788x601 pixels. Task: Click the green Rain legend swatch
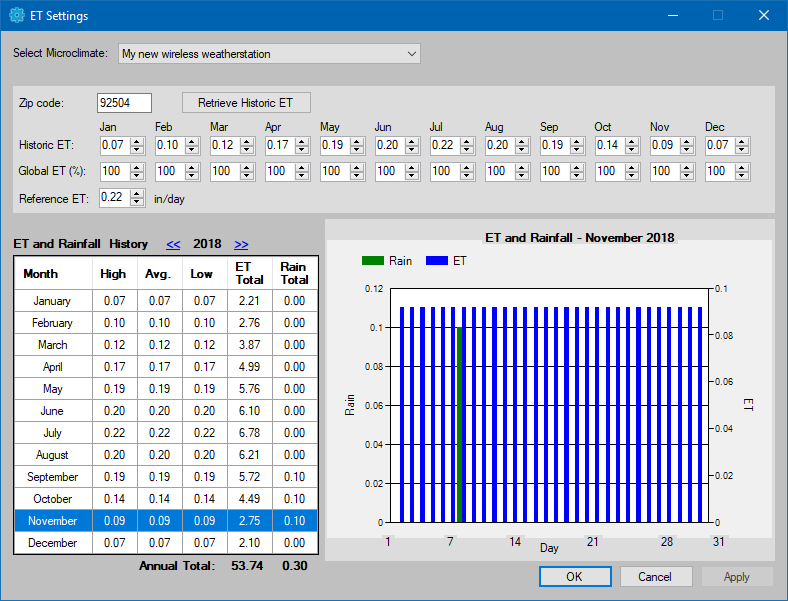click(373, 261)
